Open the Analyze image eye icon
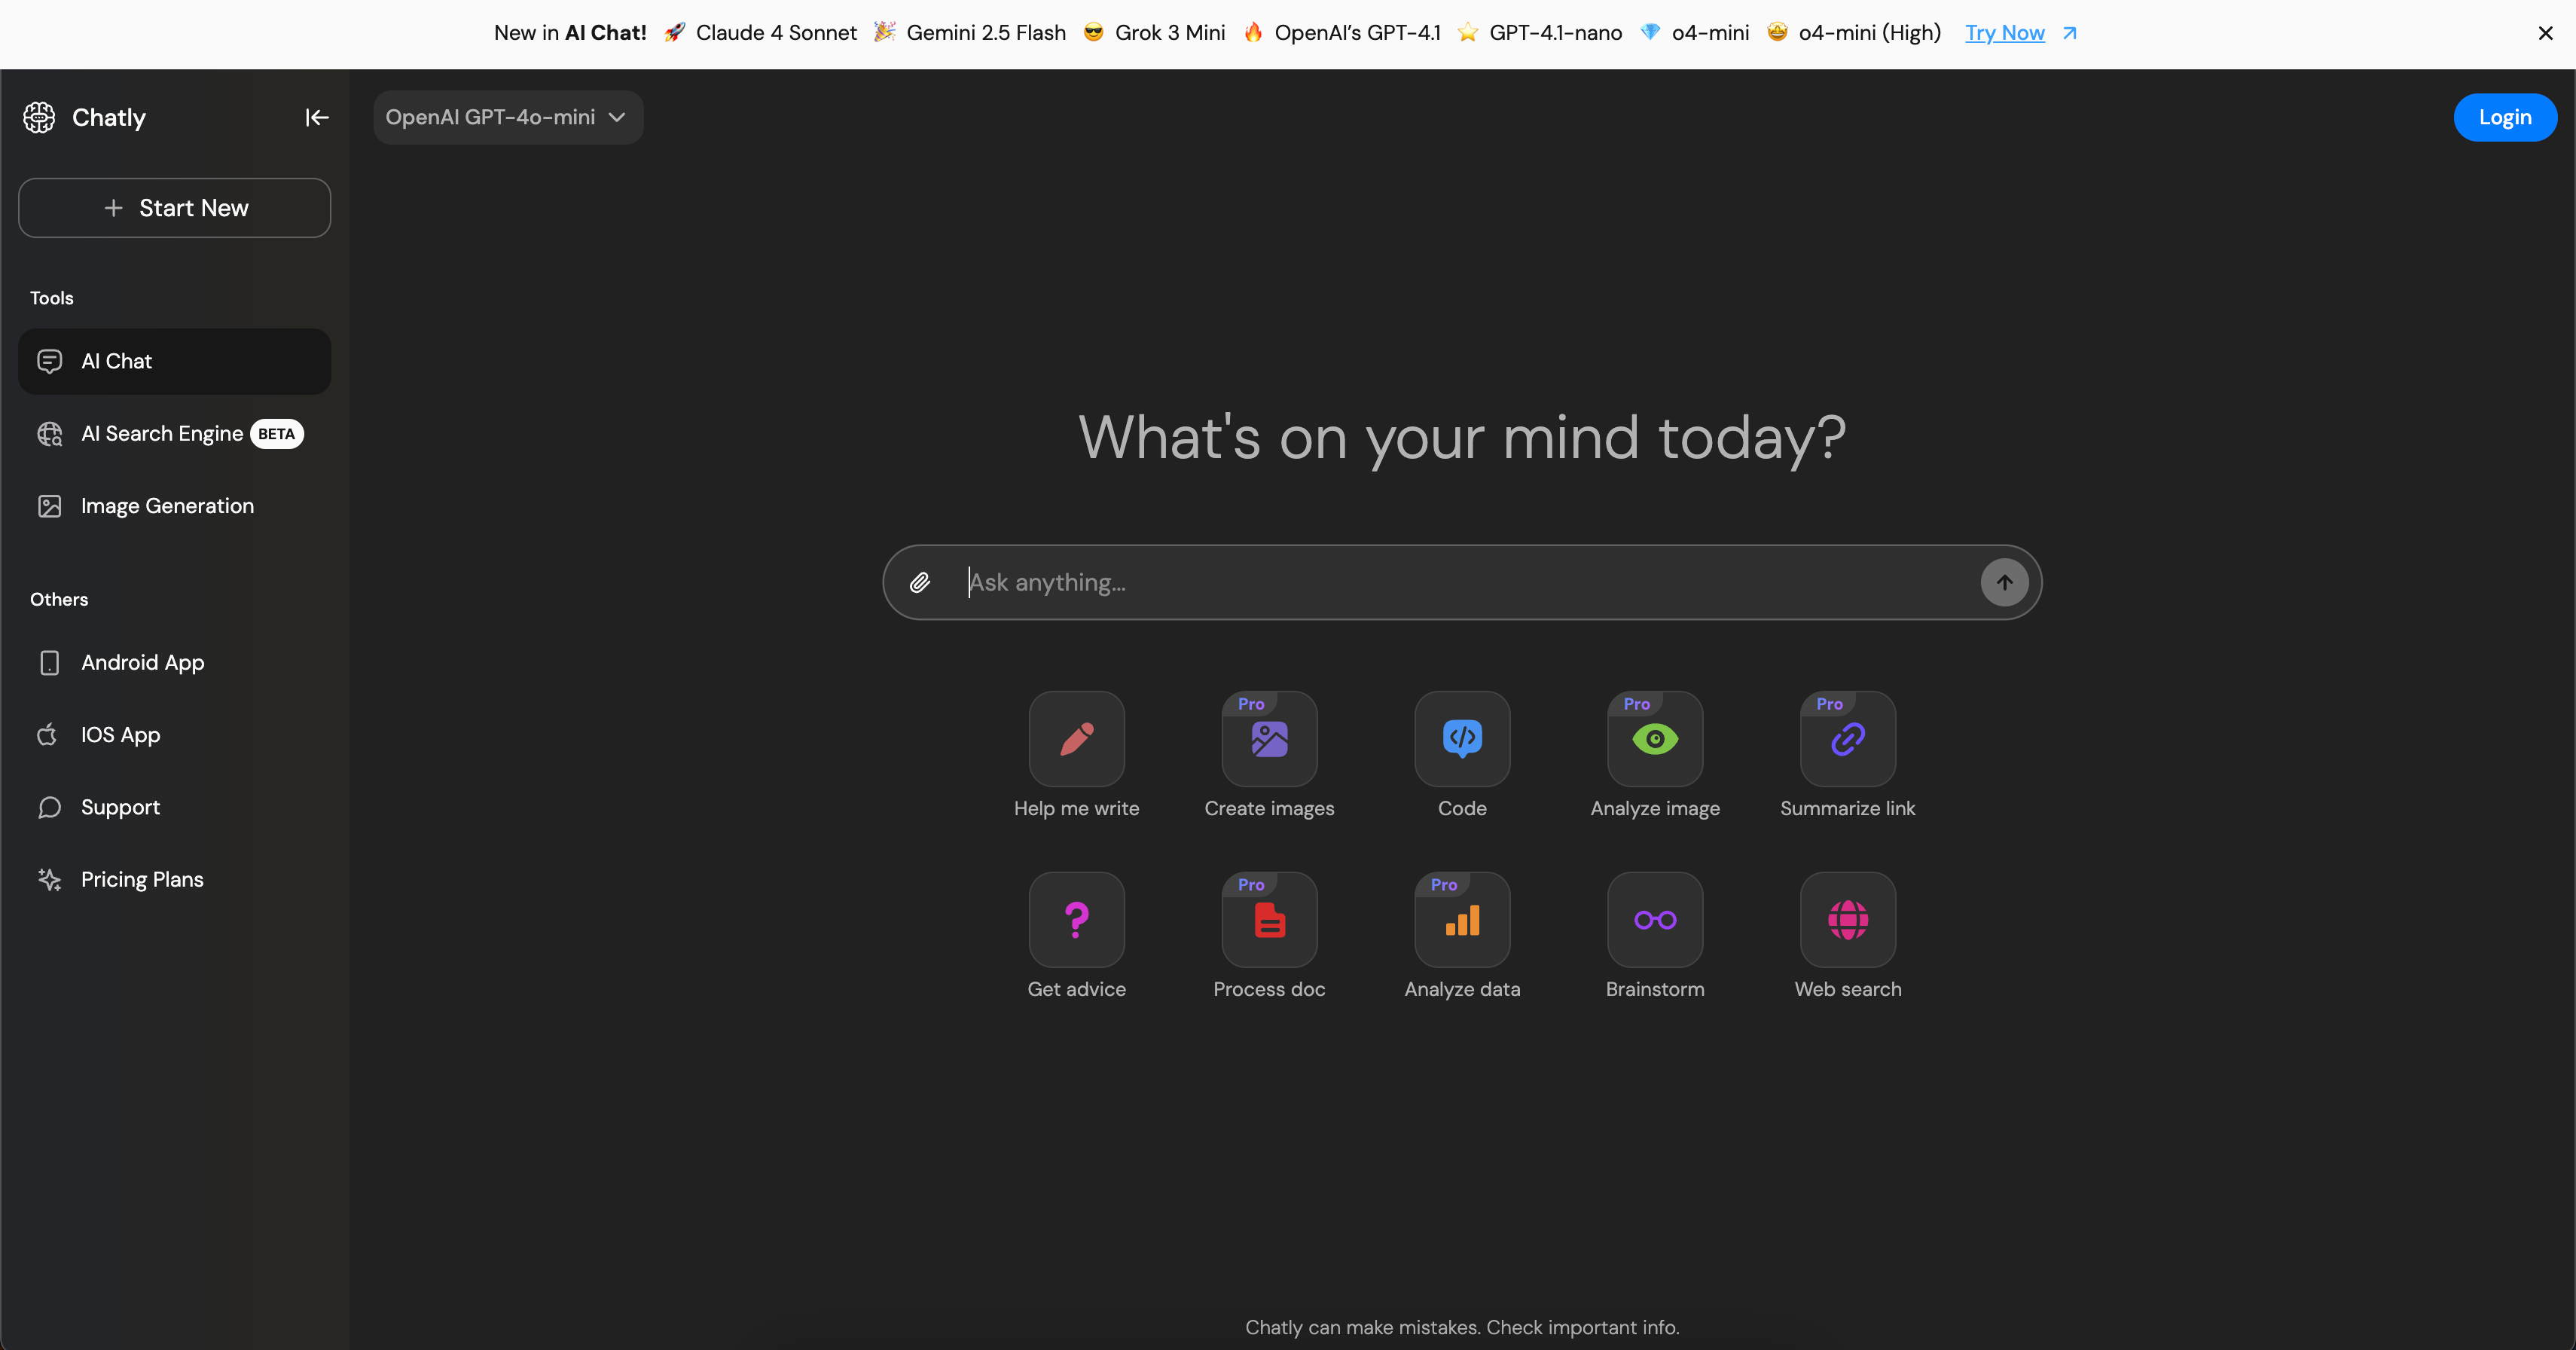 (x=1653, y=740)
